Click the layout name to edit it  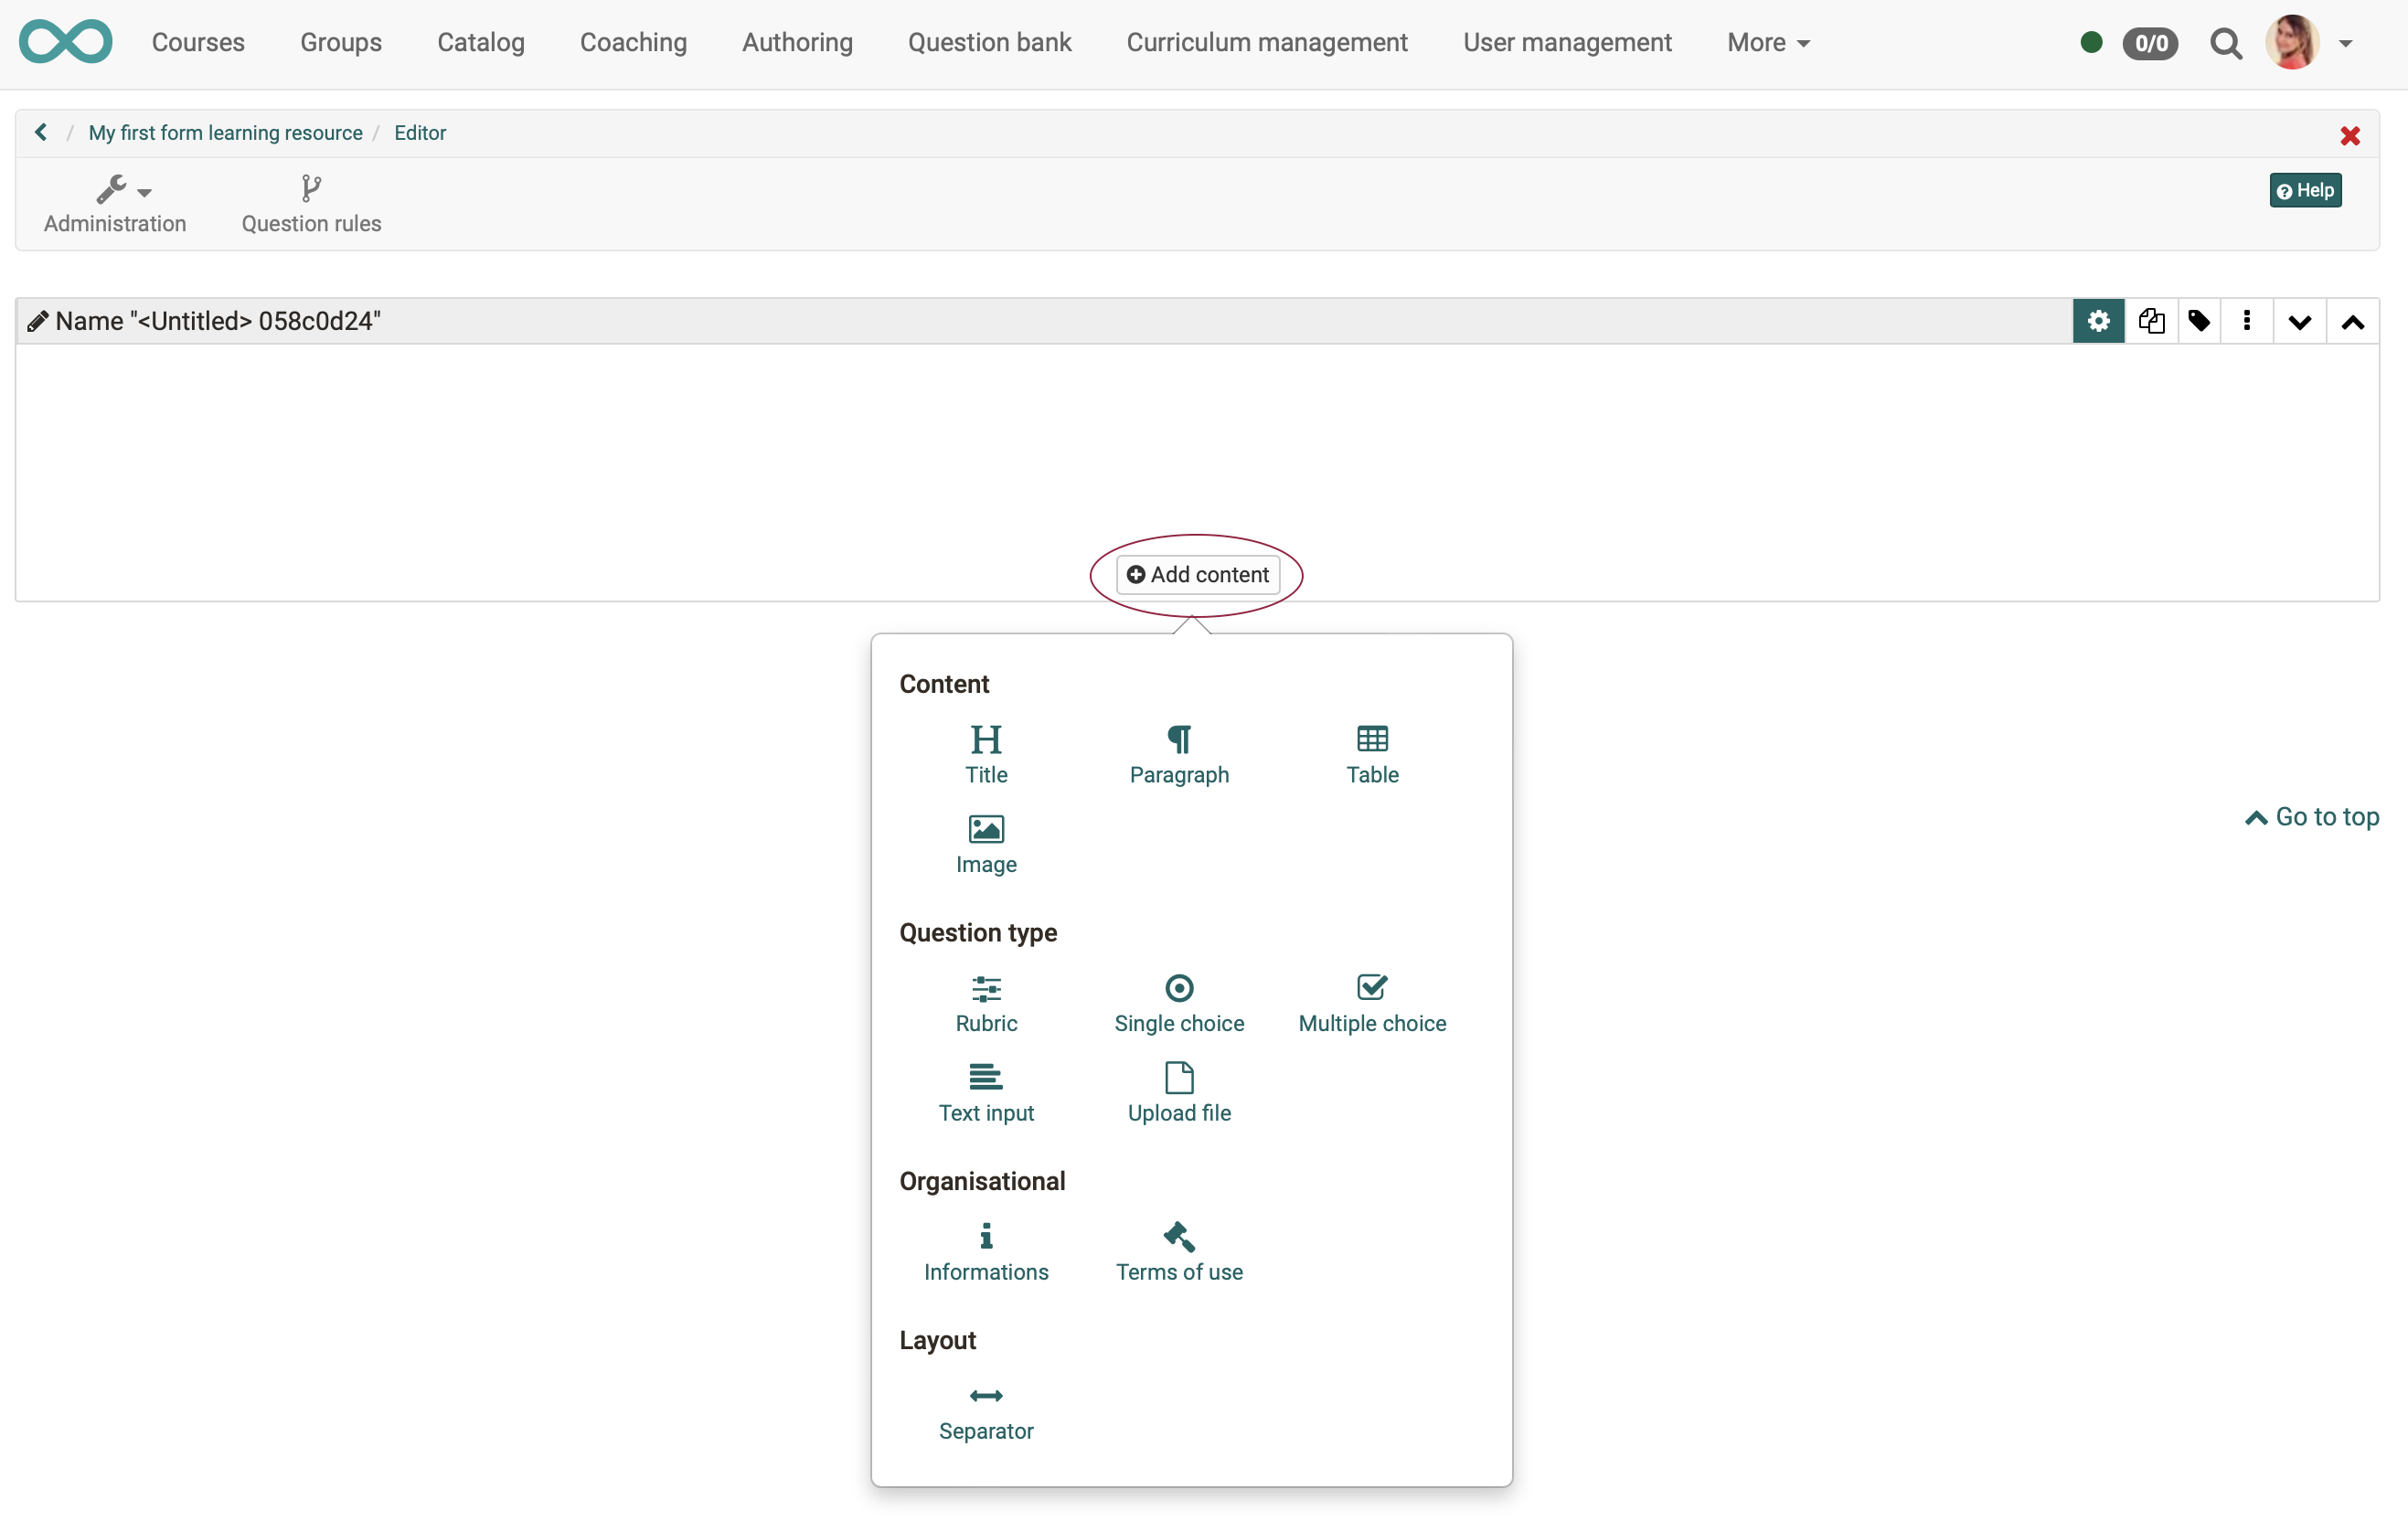coord(217,321)
